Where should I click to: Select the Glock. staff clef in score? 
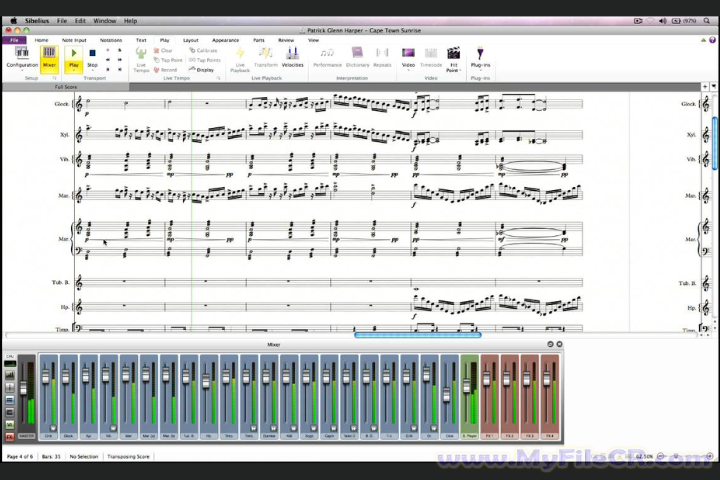point(79,104)
